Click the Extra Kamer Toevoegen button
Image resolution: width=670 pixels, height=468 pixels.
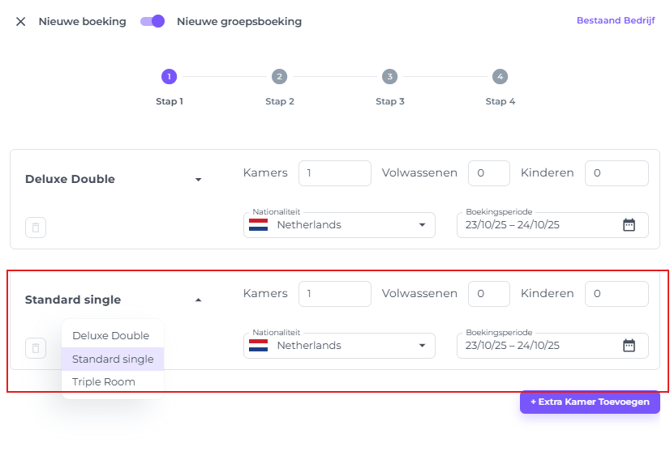590,402
